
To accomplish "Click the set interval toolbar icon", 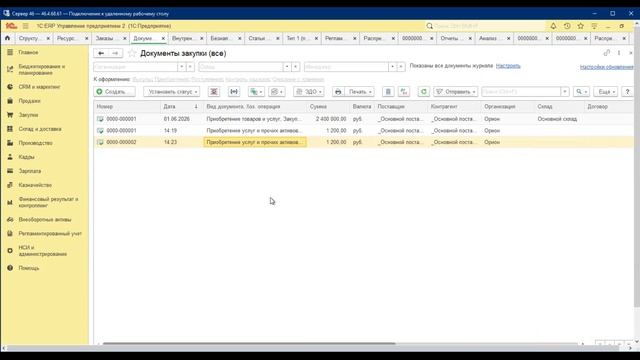I will coord(234,92).
